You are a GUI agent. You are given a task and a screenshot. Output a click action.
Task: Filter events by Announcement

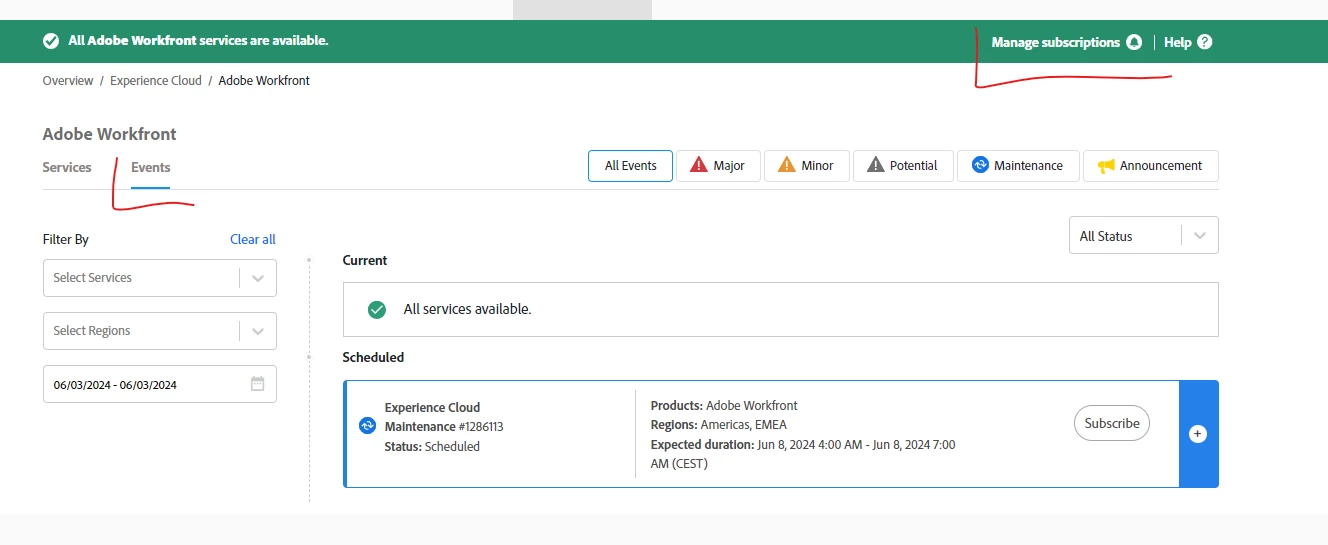tap(1151, 166)
